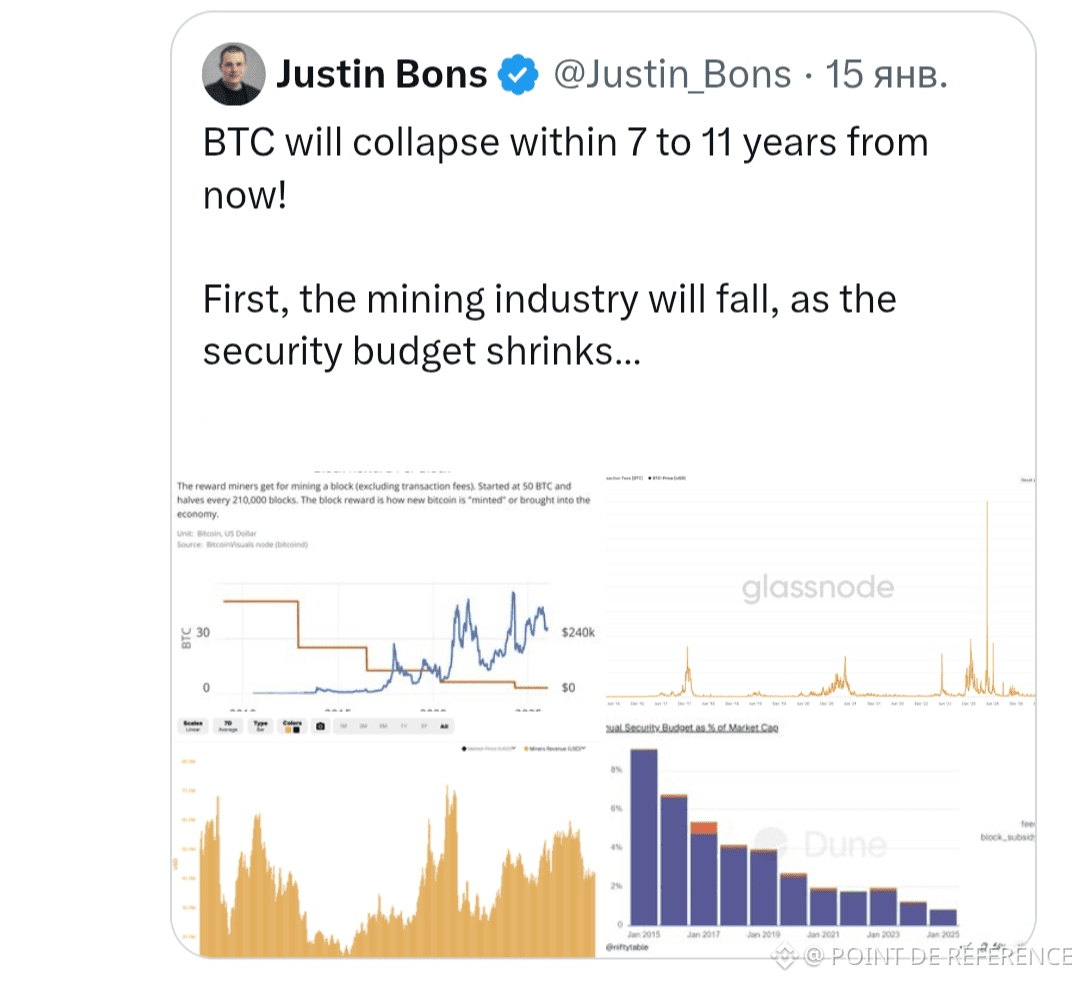The width and height of the screenshot is (1080, 981).
Task: Open the Scales Linear selector
Action: click(x=194, y=726)
